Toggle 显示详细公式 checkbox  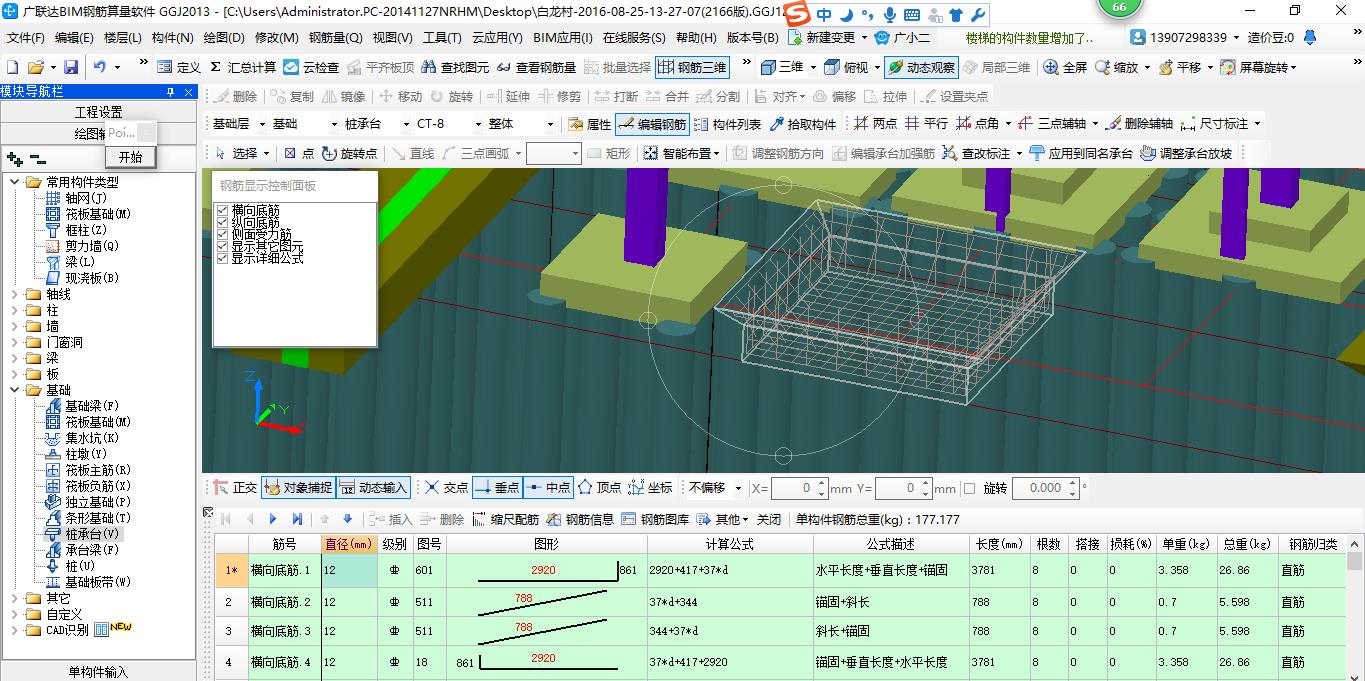tap(223, 258)
